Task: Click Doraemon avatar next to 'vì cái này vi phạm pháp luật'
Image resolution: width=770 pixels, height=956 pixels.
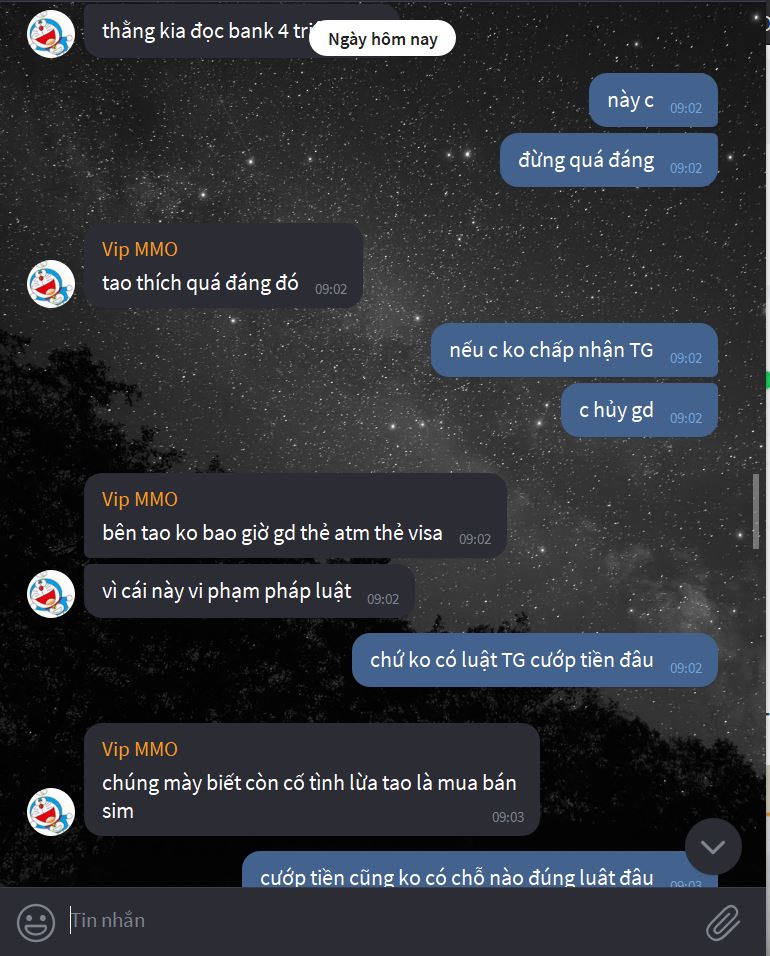Action: point(51,594)
